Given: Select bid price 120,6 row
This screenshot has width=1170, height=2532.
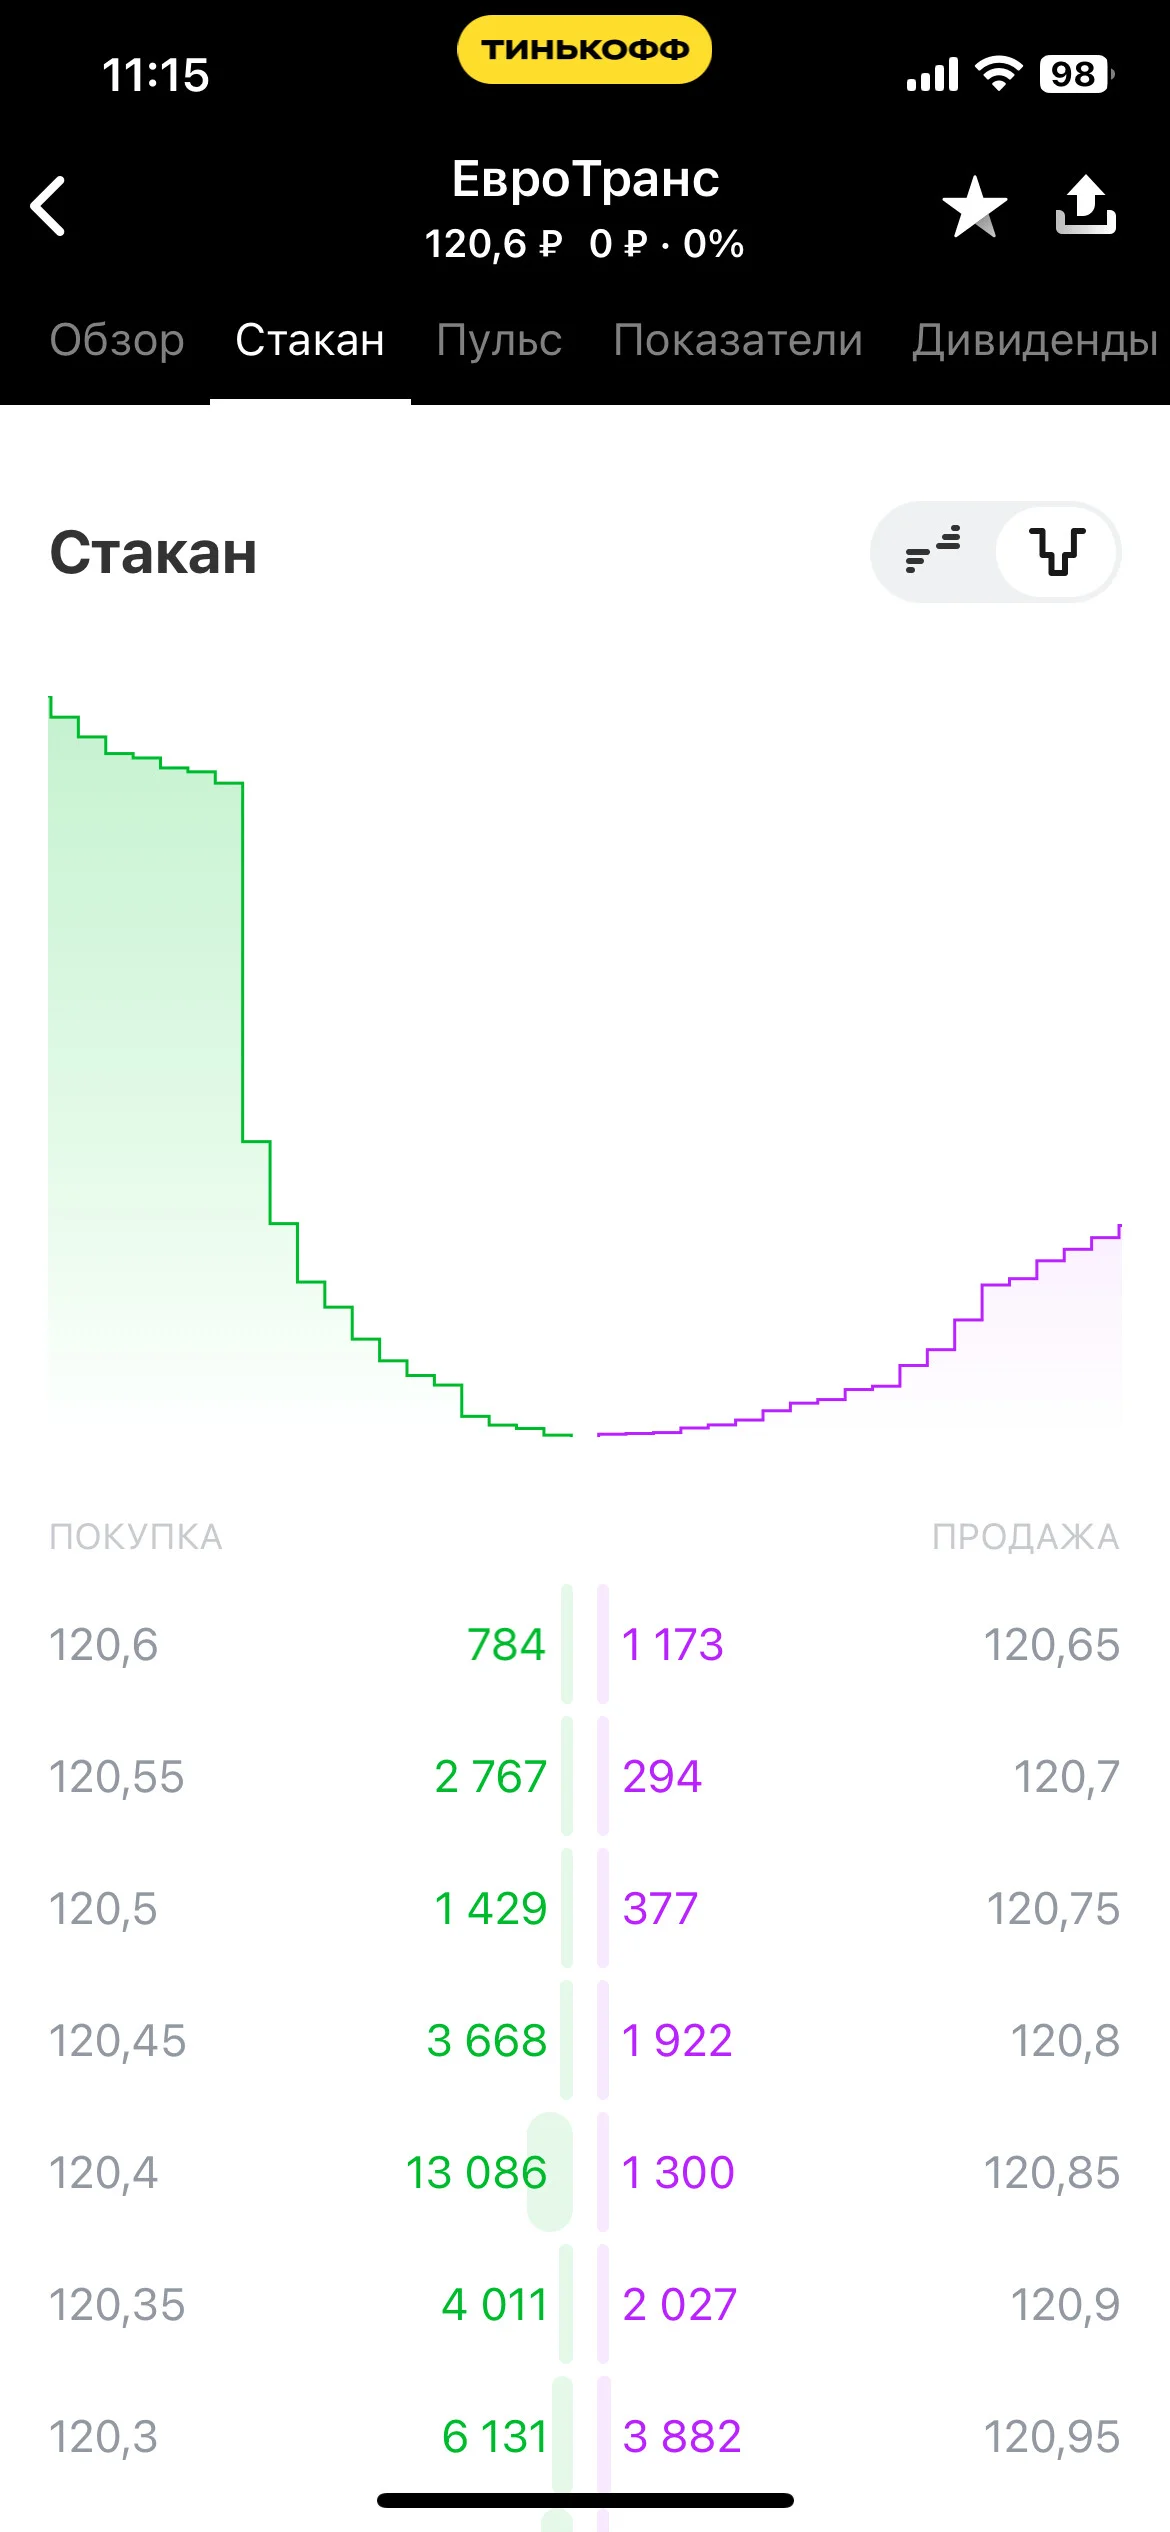Looking at the screenshot, I should (x=298, y=1645).
